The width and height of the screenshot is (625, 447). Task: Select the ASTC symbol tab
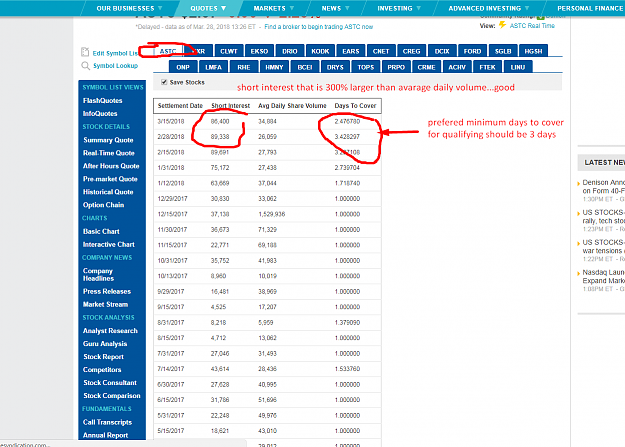[168, 51]
